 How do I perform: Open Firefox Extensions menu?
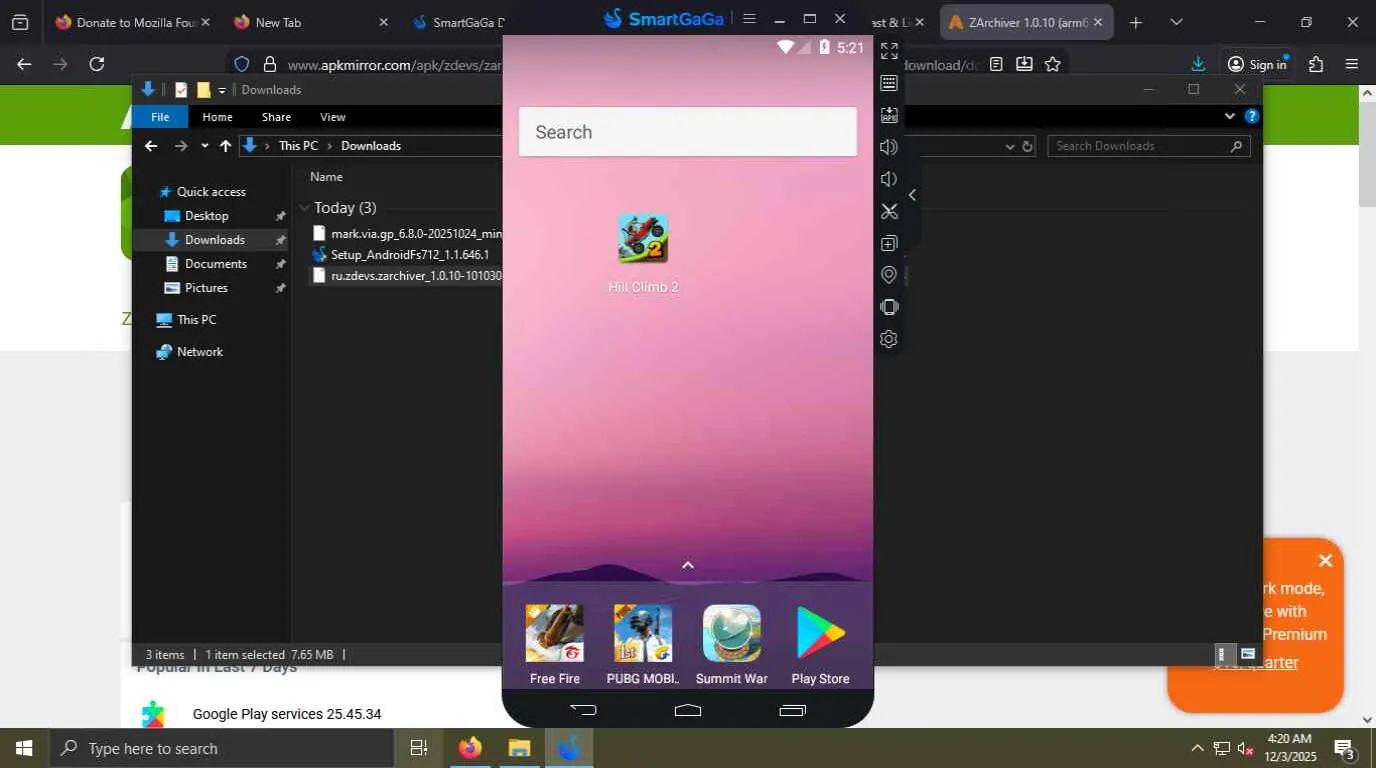pos(1316,64)
